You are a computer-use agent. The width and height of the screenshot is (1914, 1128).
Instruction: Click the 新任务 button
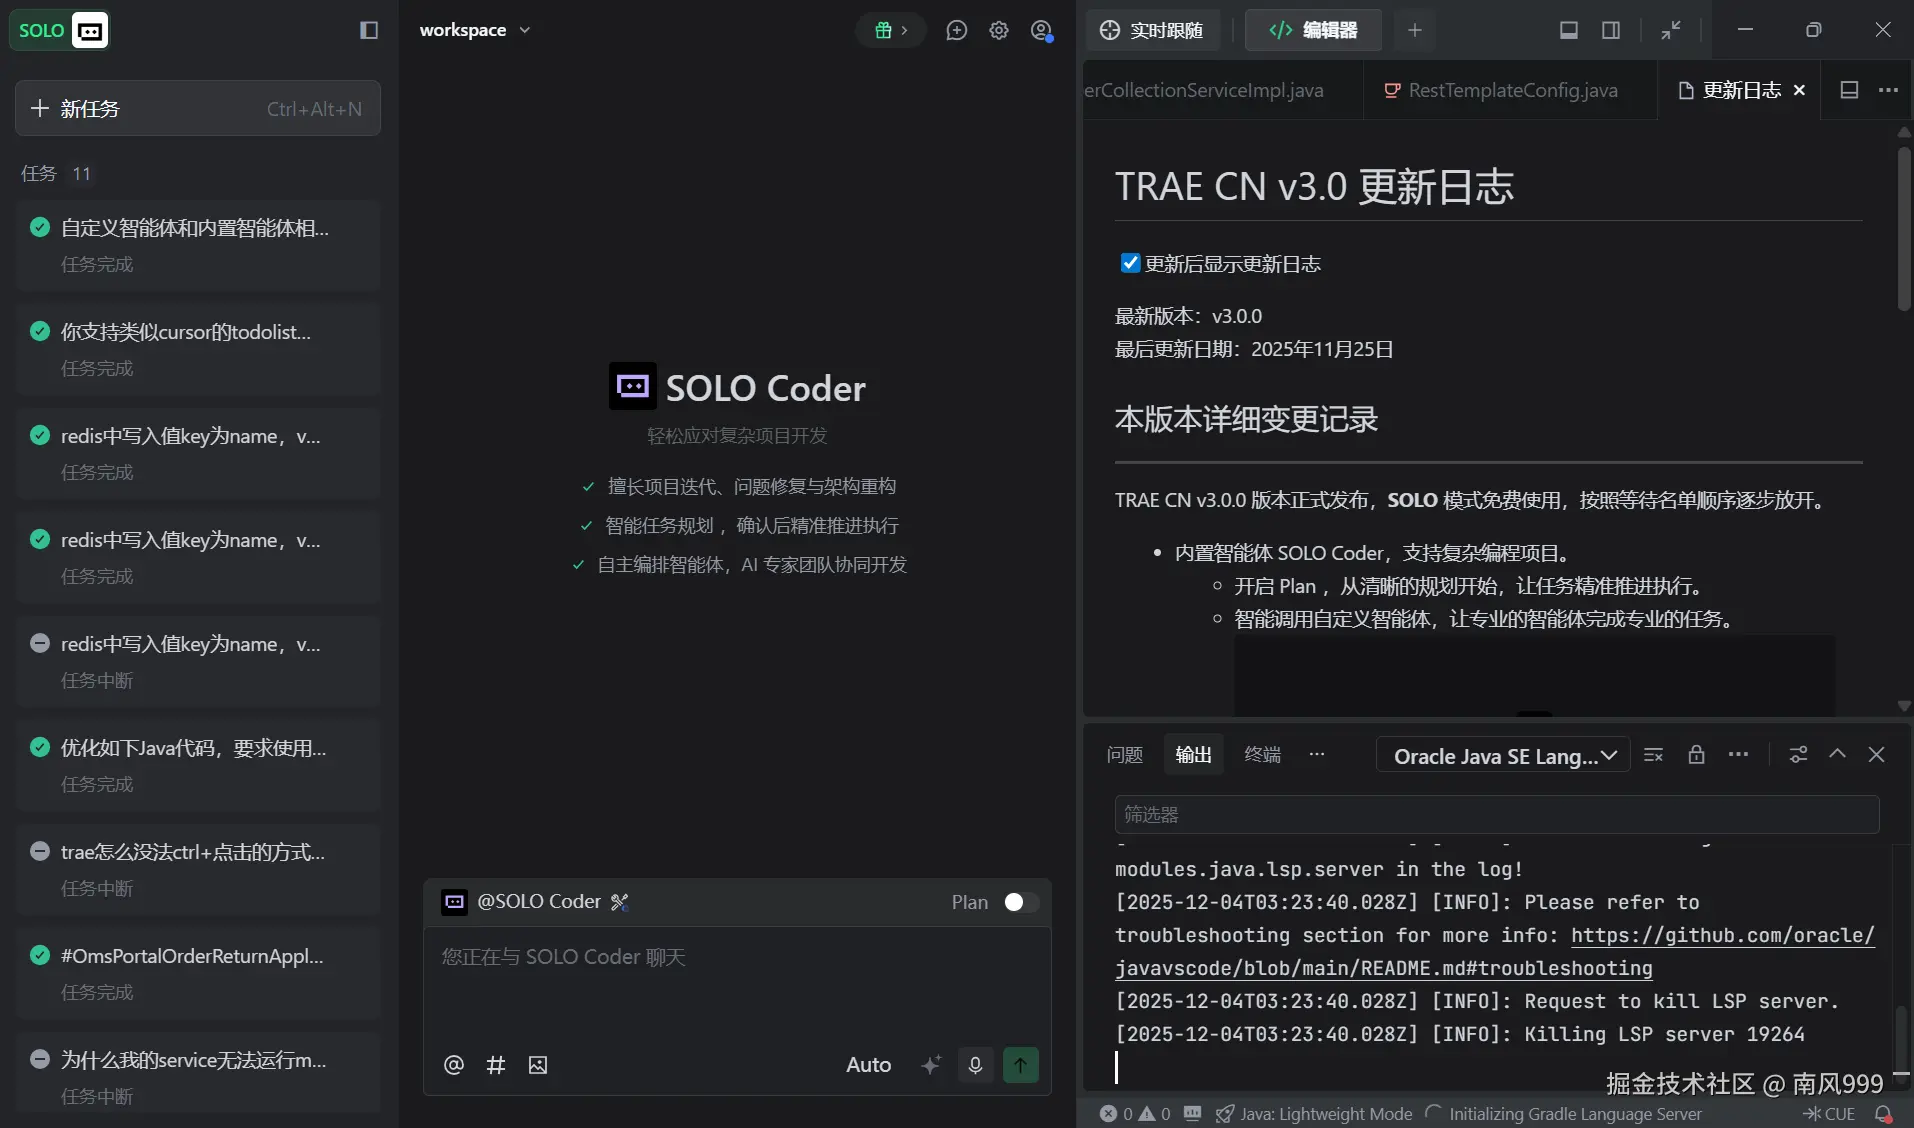click(x=198, y=108)
